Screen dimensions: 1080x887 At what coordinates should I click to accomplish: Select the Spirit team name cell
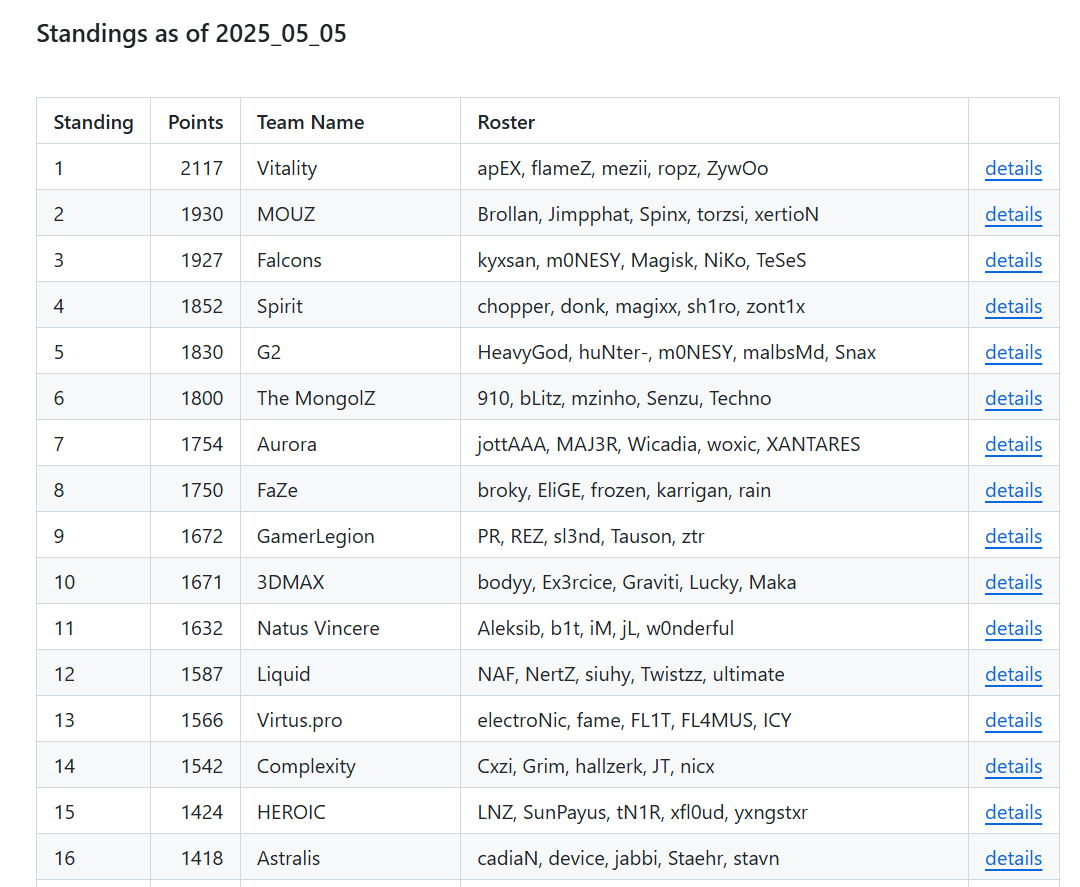[351, 306]
